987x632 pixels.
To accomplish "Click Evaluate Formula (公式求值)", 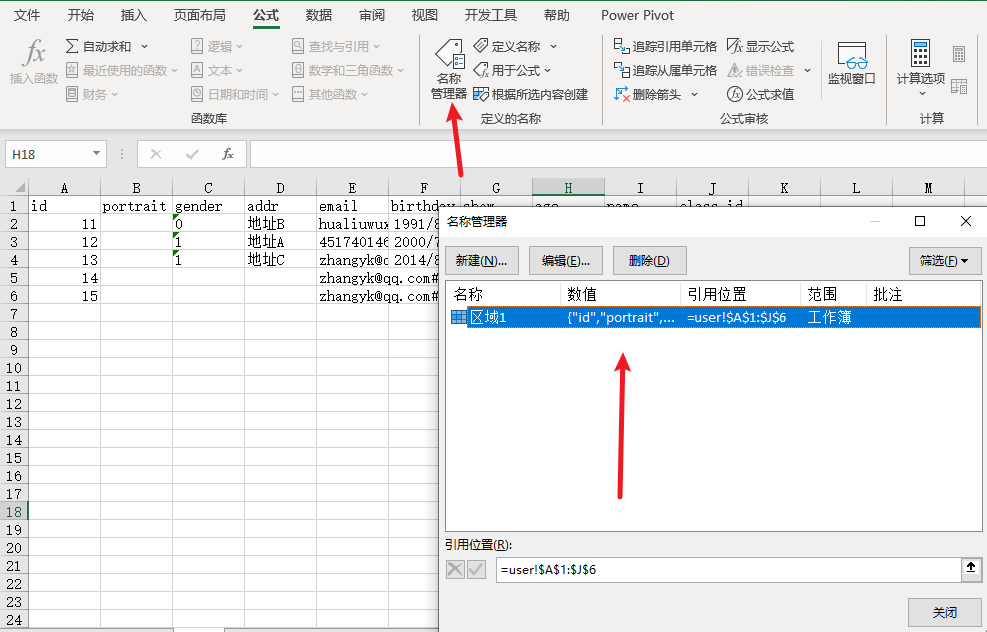I will click(760, 94).
